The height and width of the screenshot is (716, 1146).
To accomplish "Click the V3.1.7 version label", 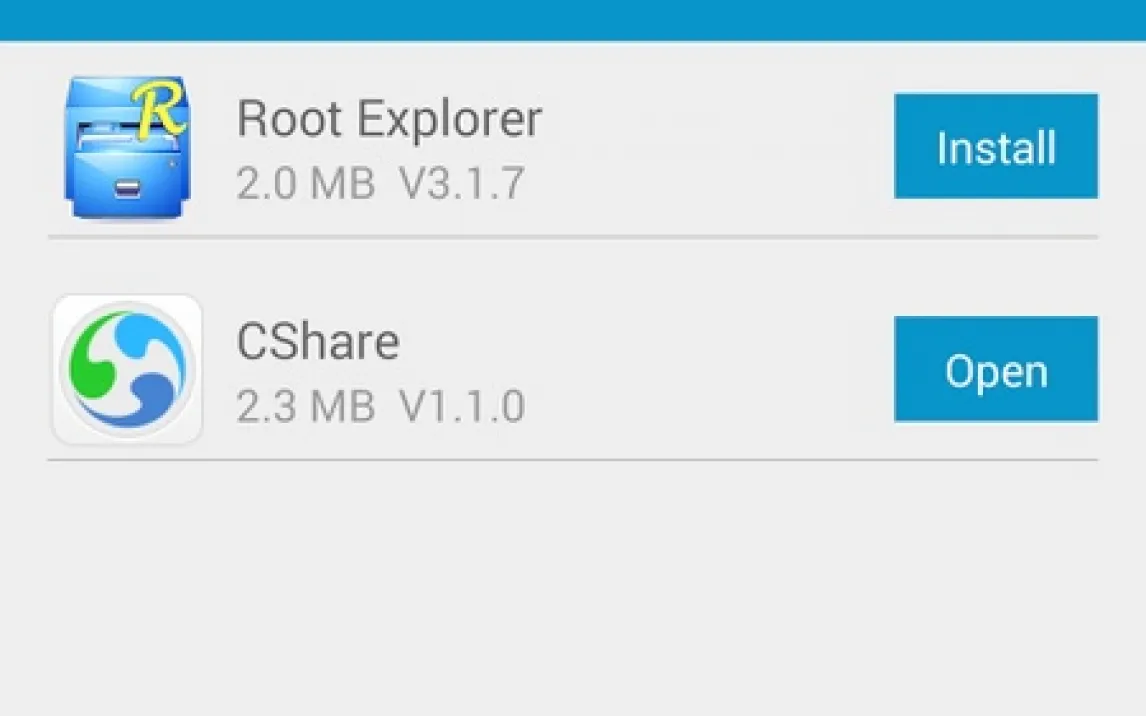I will point(461,183).
